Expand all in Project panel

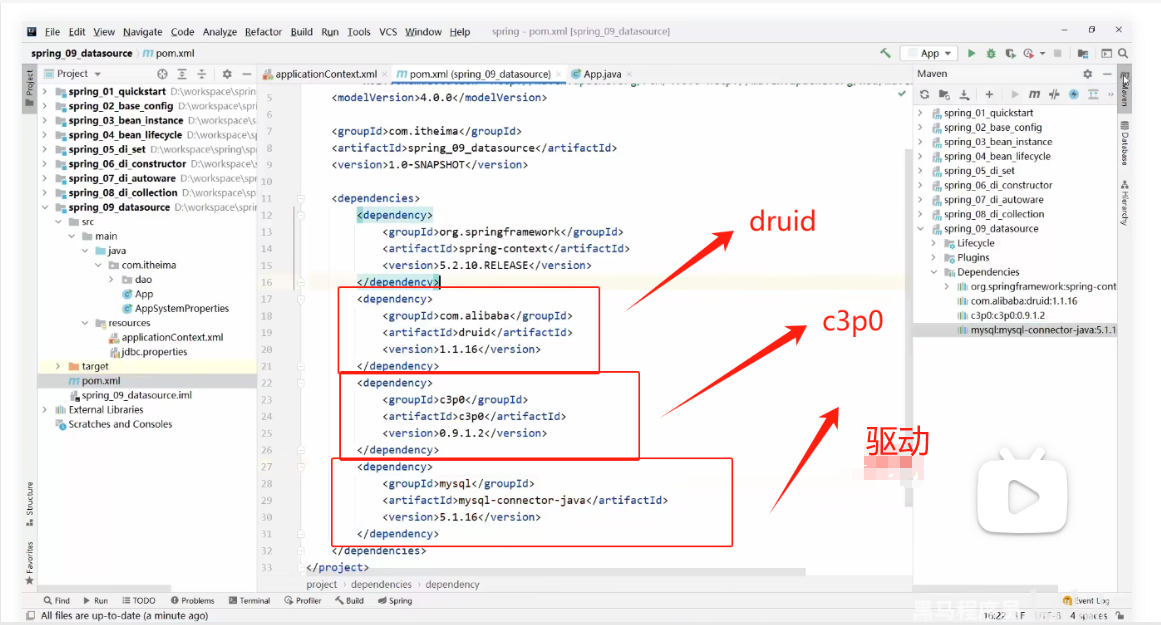[x=182, y=74]
